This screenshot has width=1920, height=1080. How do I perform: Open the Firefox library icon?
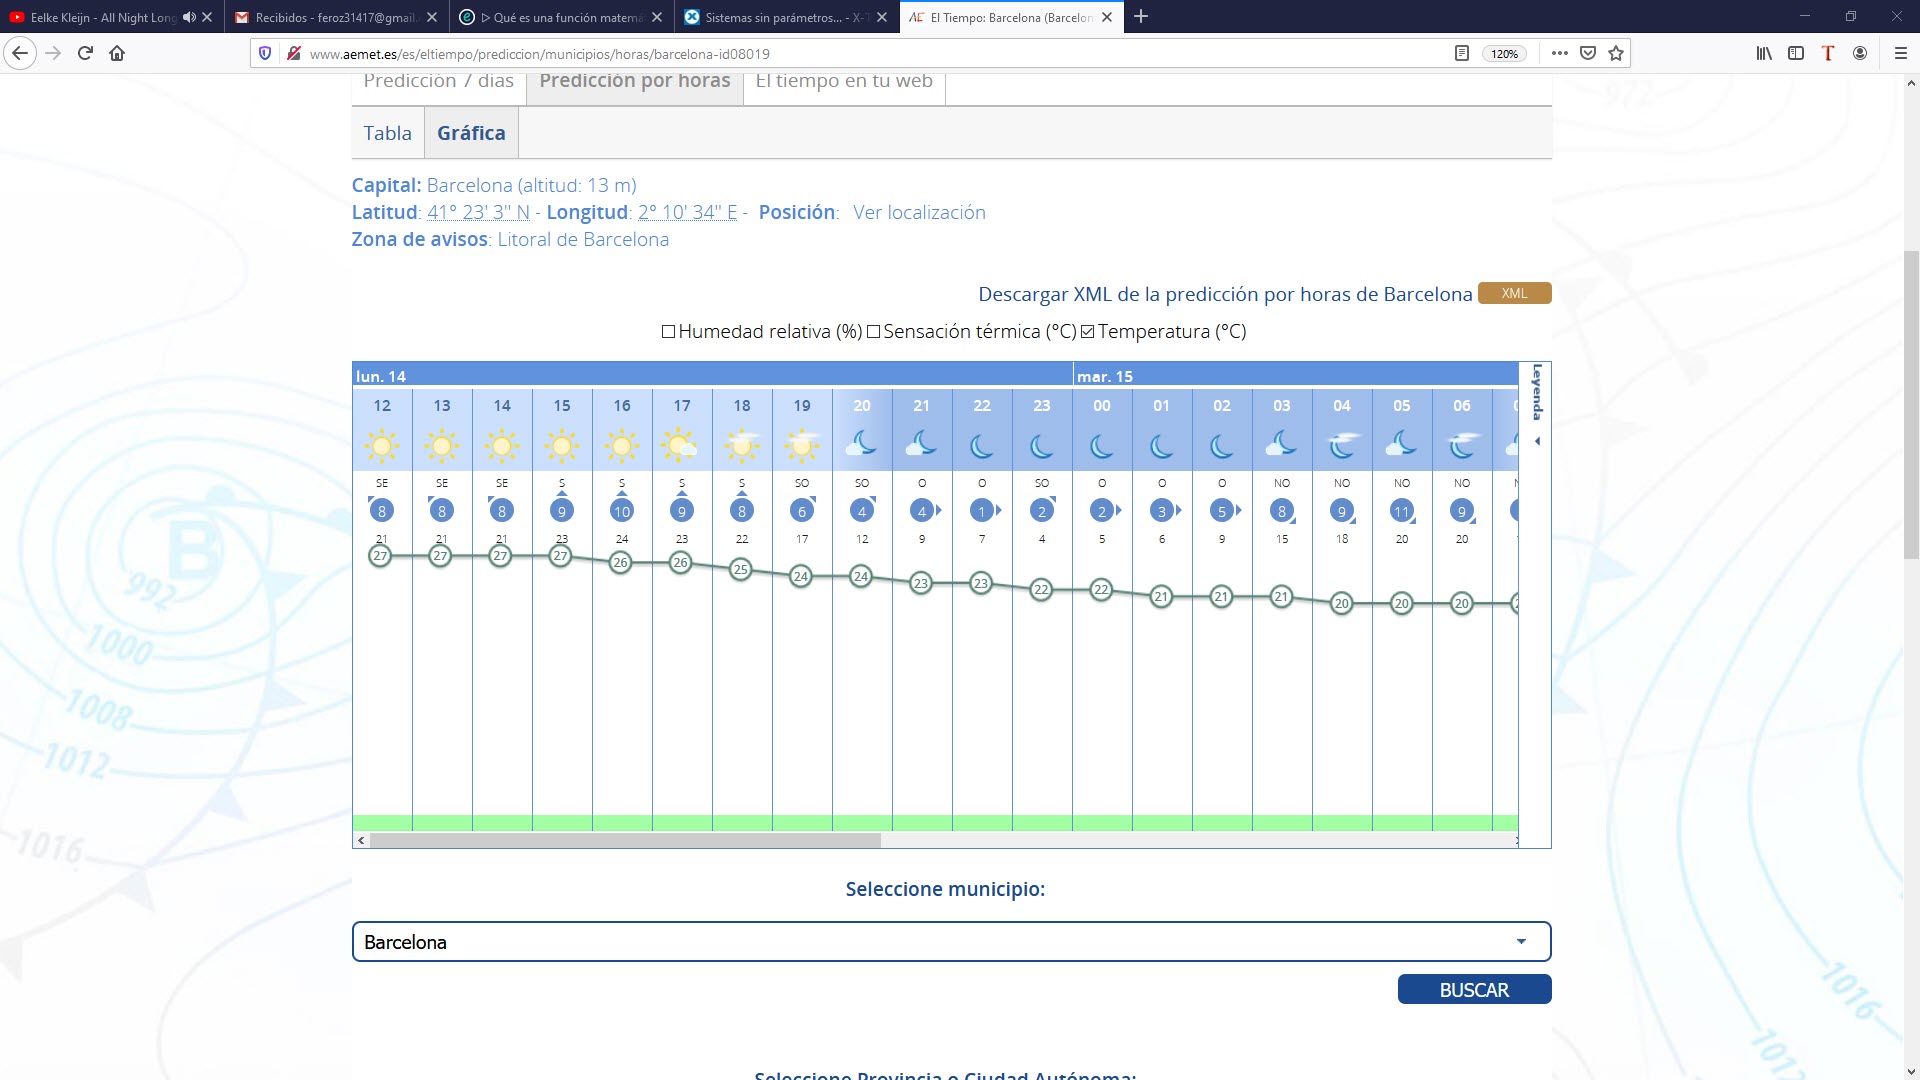tap(1764, 54)
